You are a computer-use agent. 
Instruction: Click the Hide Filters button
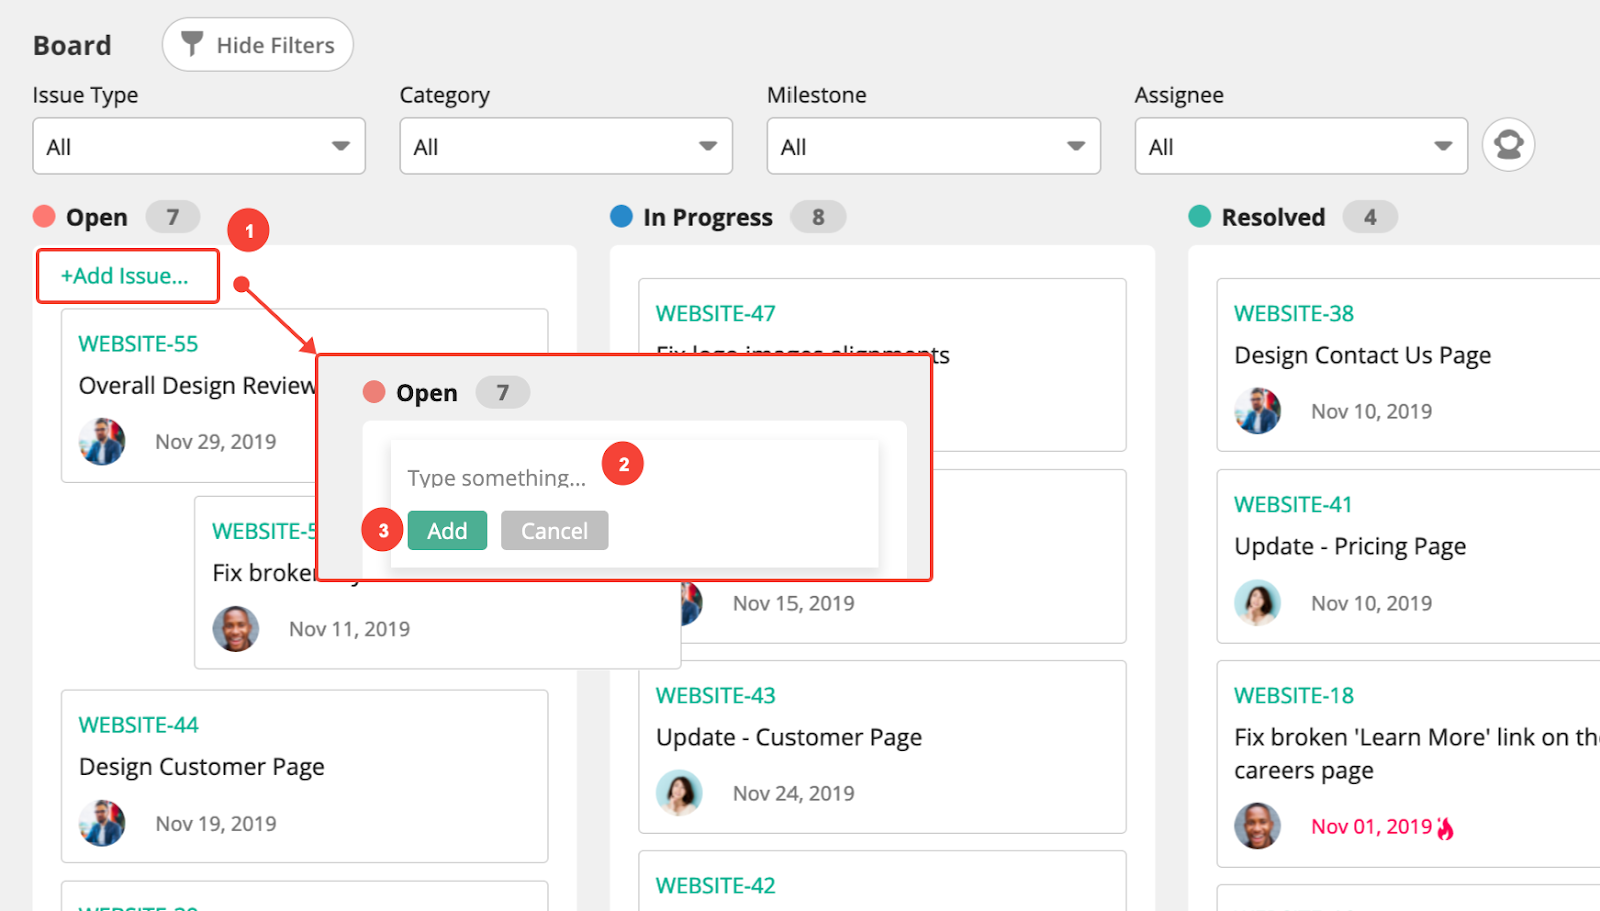click(x=257, y=44)
